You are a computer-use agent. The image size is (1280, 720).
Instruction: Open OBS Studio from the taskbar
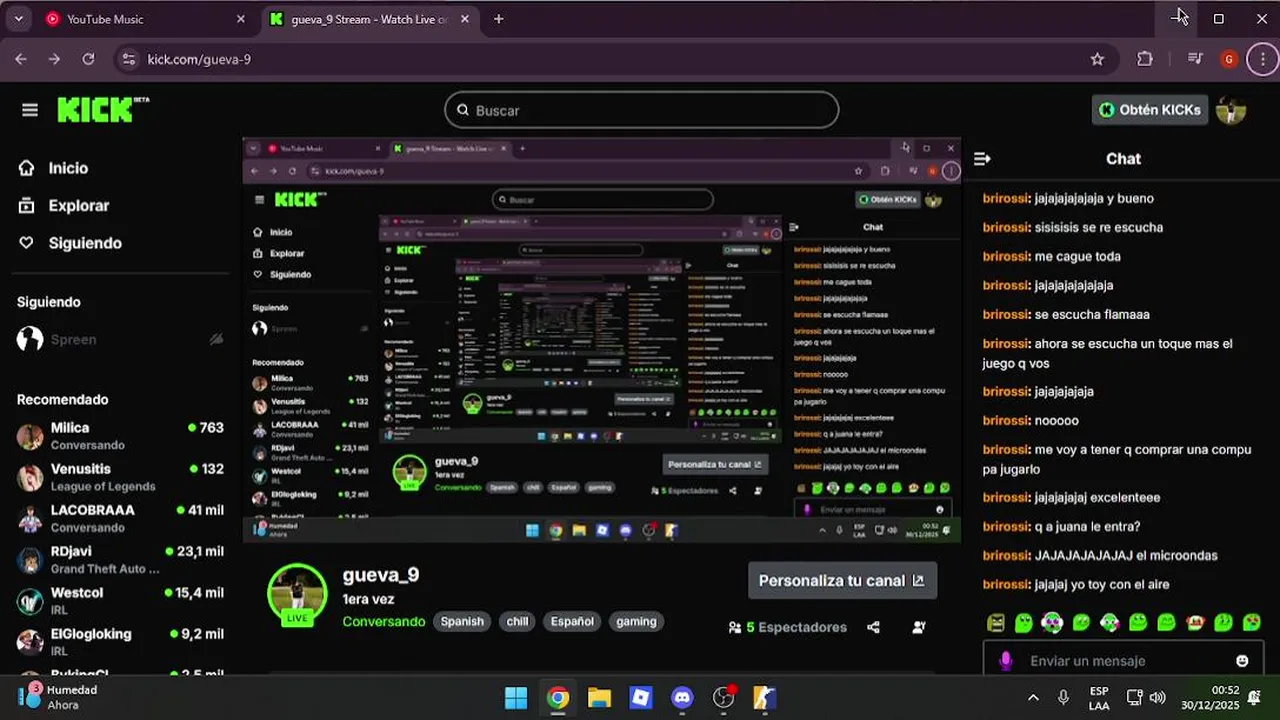click(x=724, y=697)
